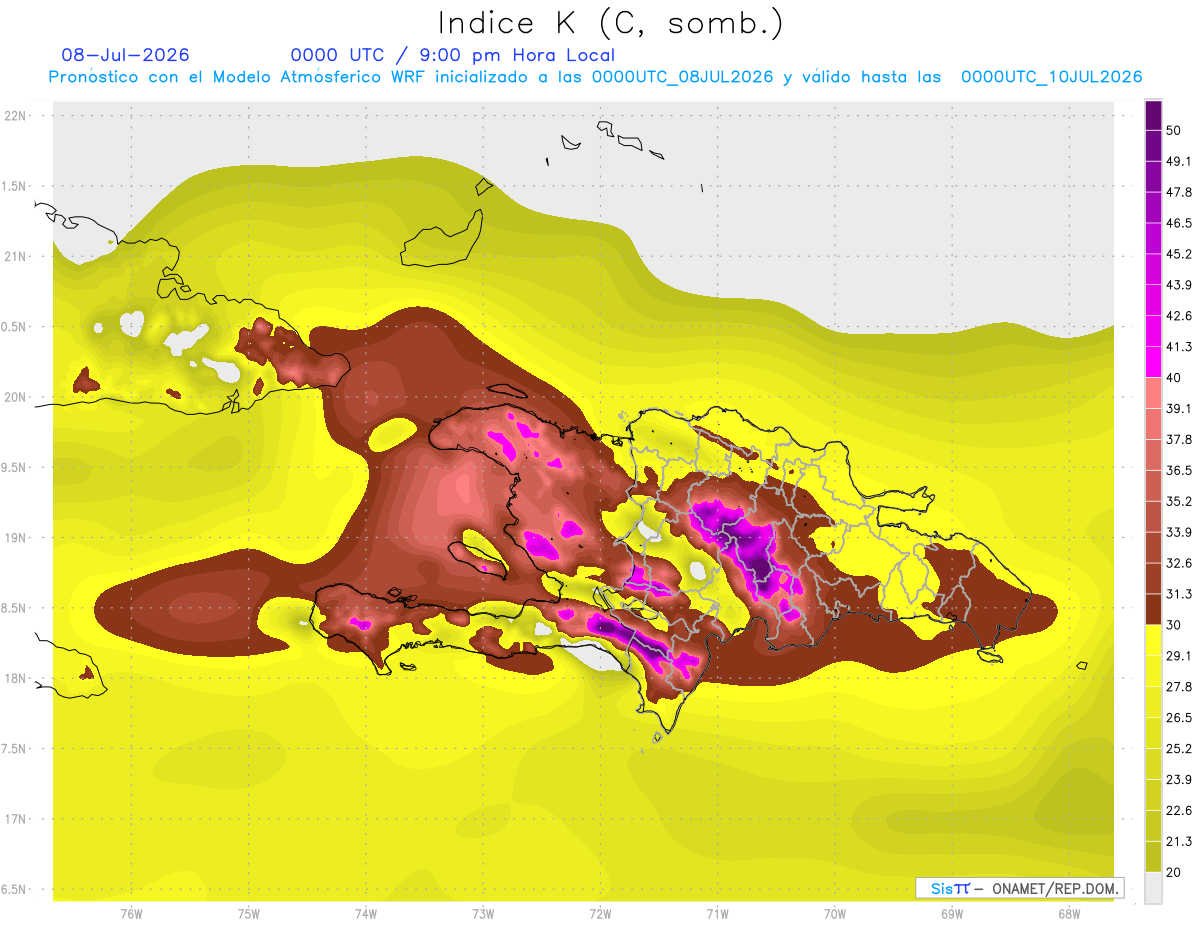Screen dimensions: 1200x927
Task: Click the longitude axis label "76W"
Action: pos(131,914)
